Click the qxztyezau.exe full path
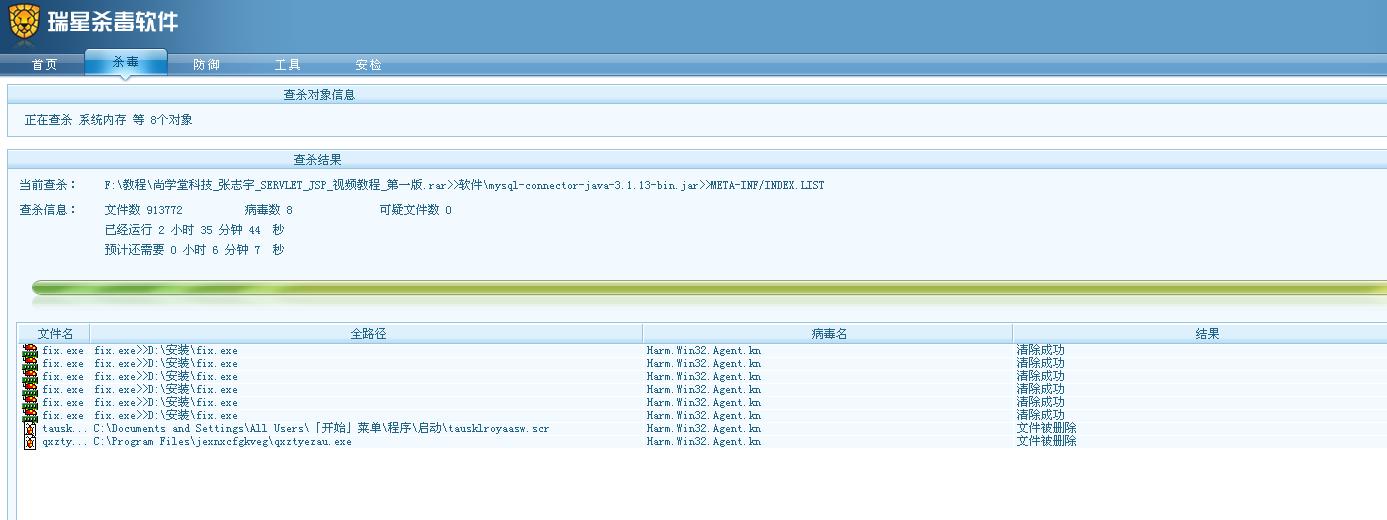The height and width of the screenshot is (520, 1387). tap(222, 442)
